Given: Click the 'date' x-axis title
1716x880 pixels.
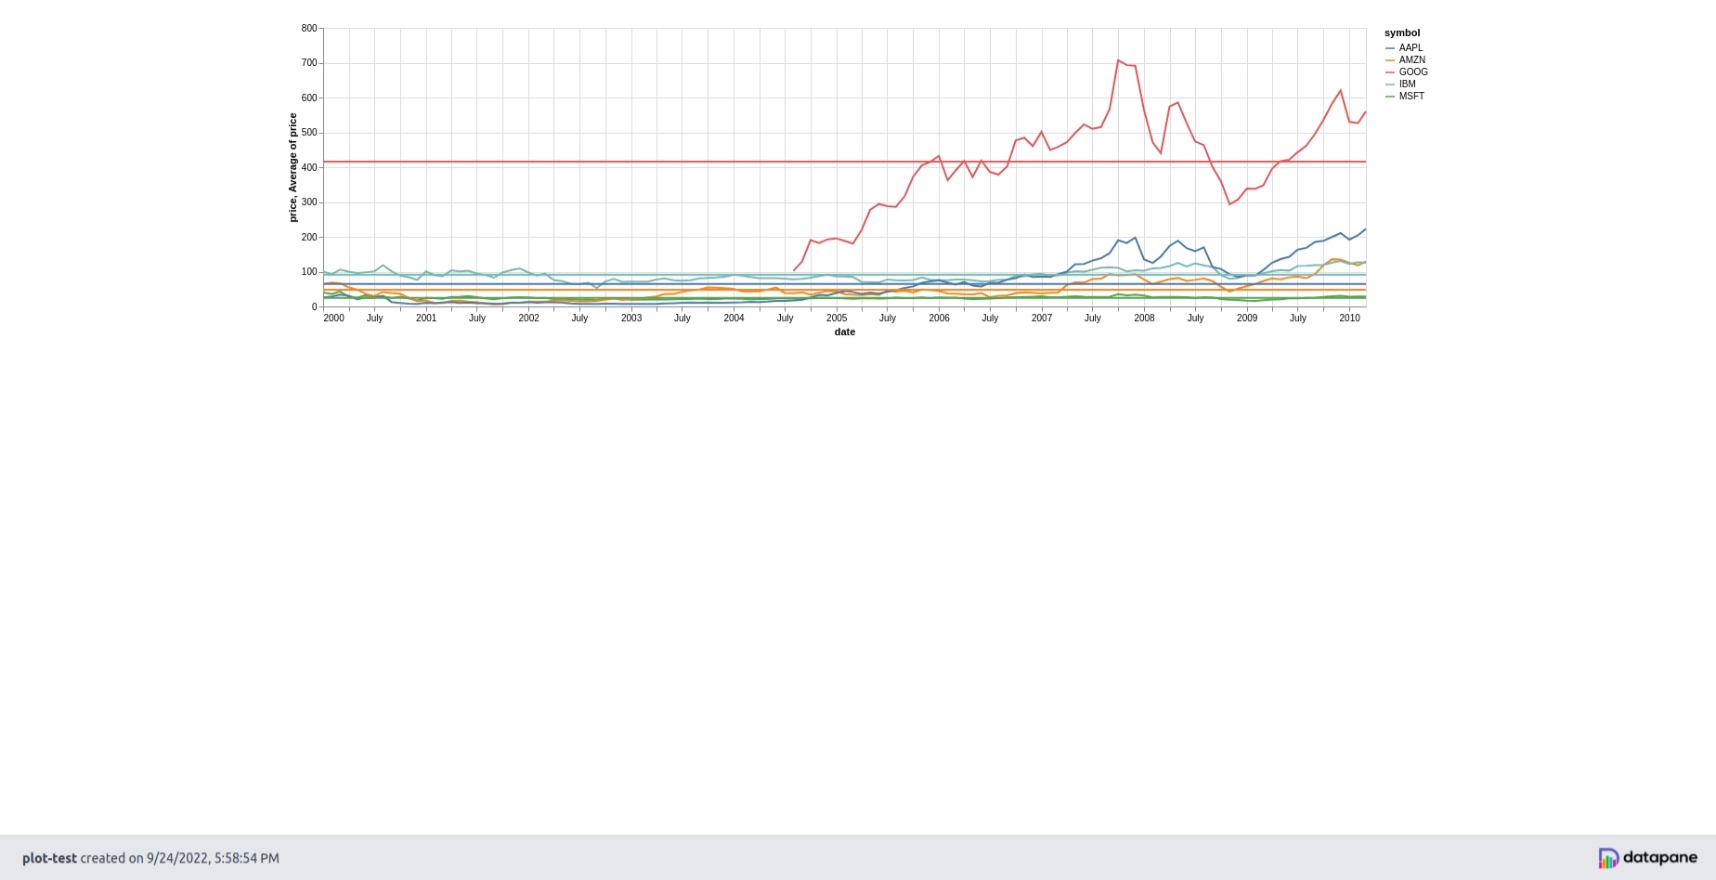Looking at the screenshot, I should point(845,332).
